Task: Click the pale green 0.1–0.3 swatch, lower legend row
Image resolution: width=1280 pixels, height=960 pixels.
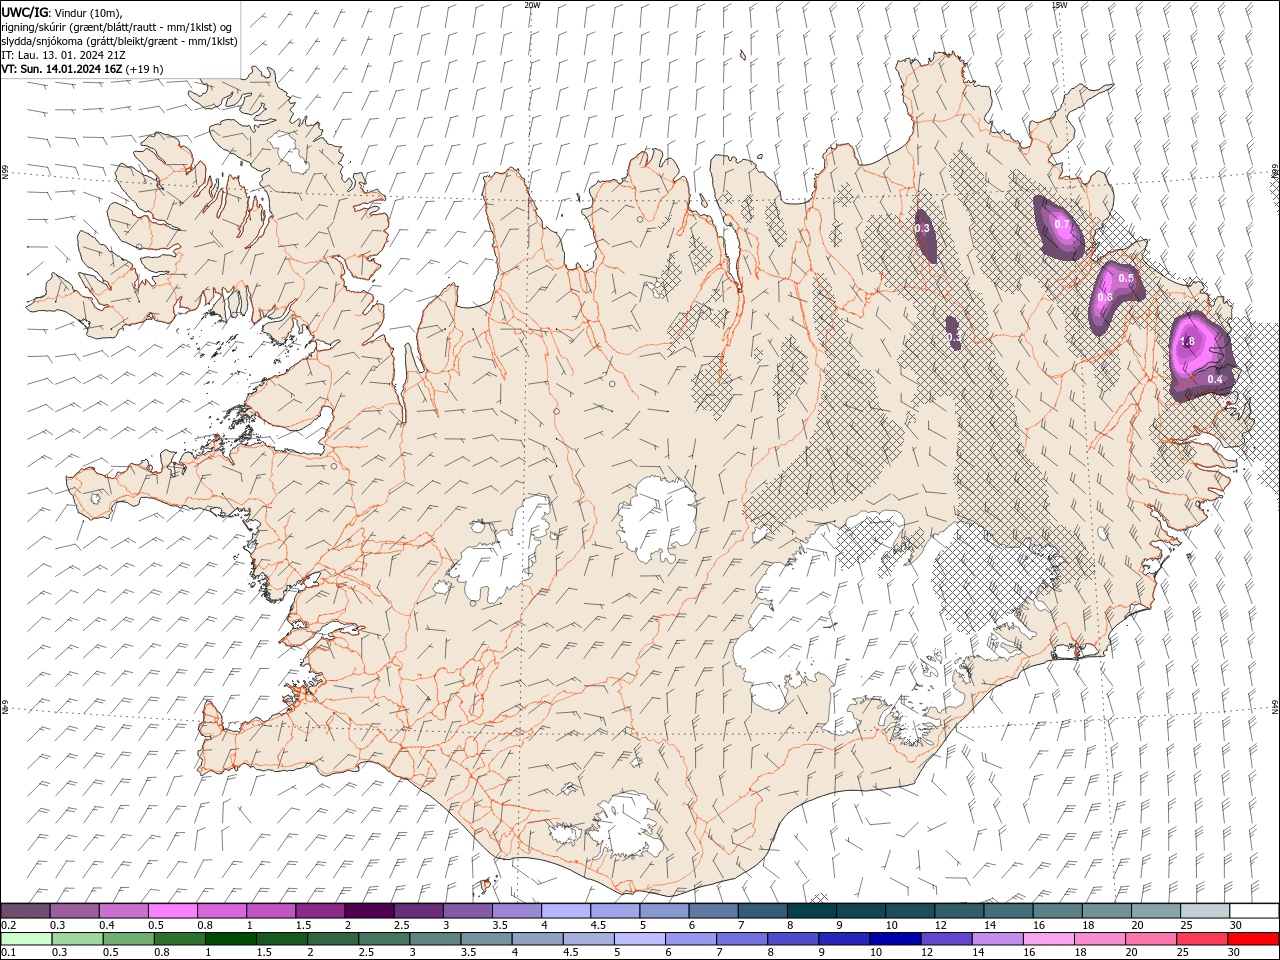Action: coord(26,939)
